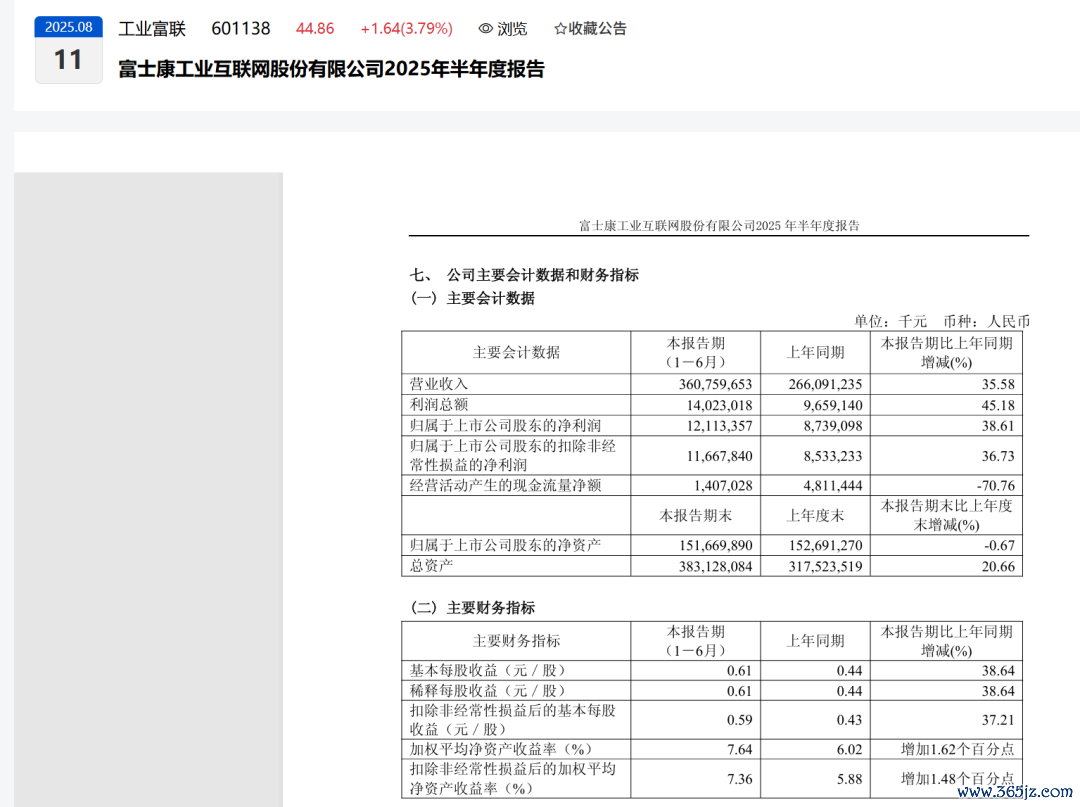The width and height of the screenshot is (1080, 807).
Task: Click prior net profit 8,739,098
Action: 833,426
